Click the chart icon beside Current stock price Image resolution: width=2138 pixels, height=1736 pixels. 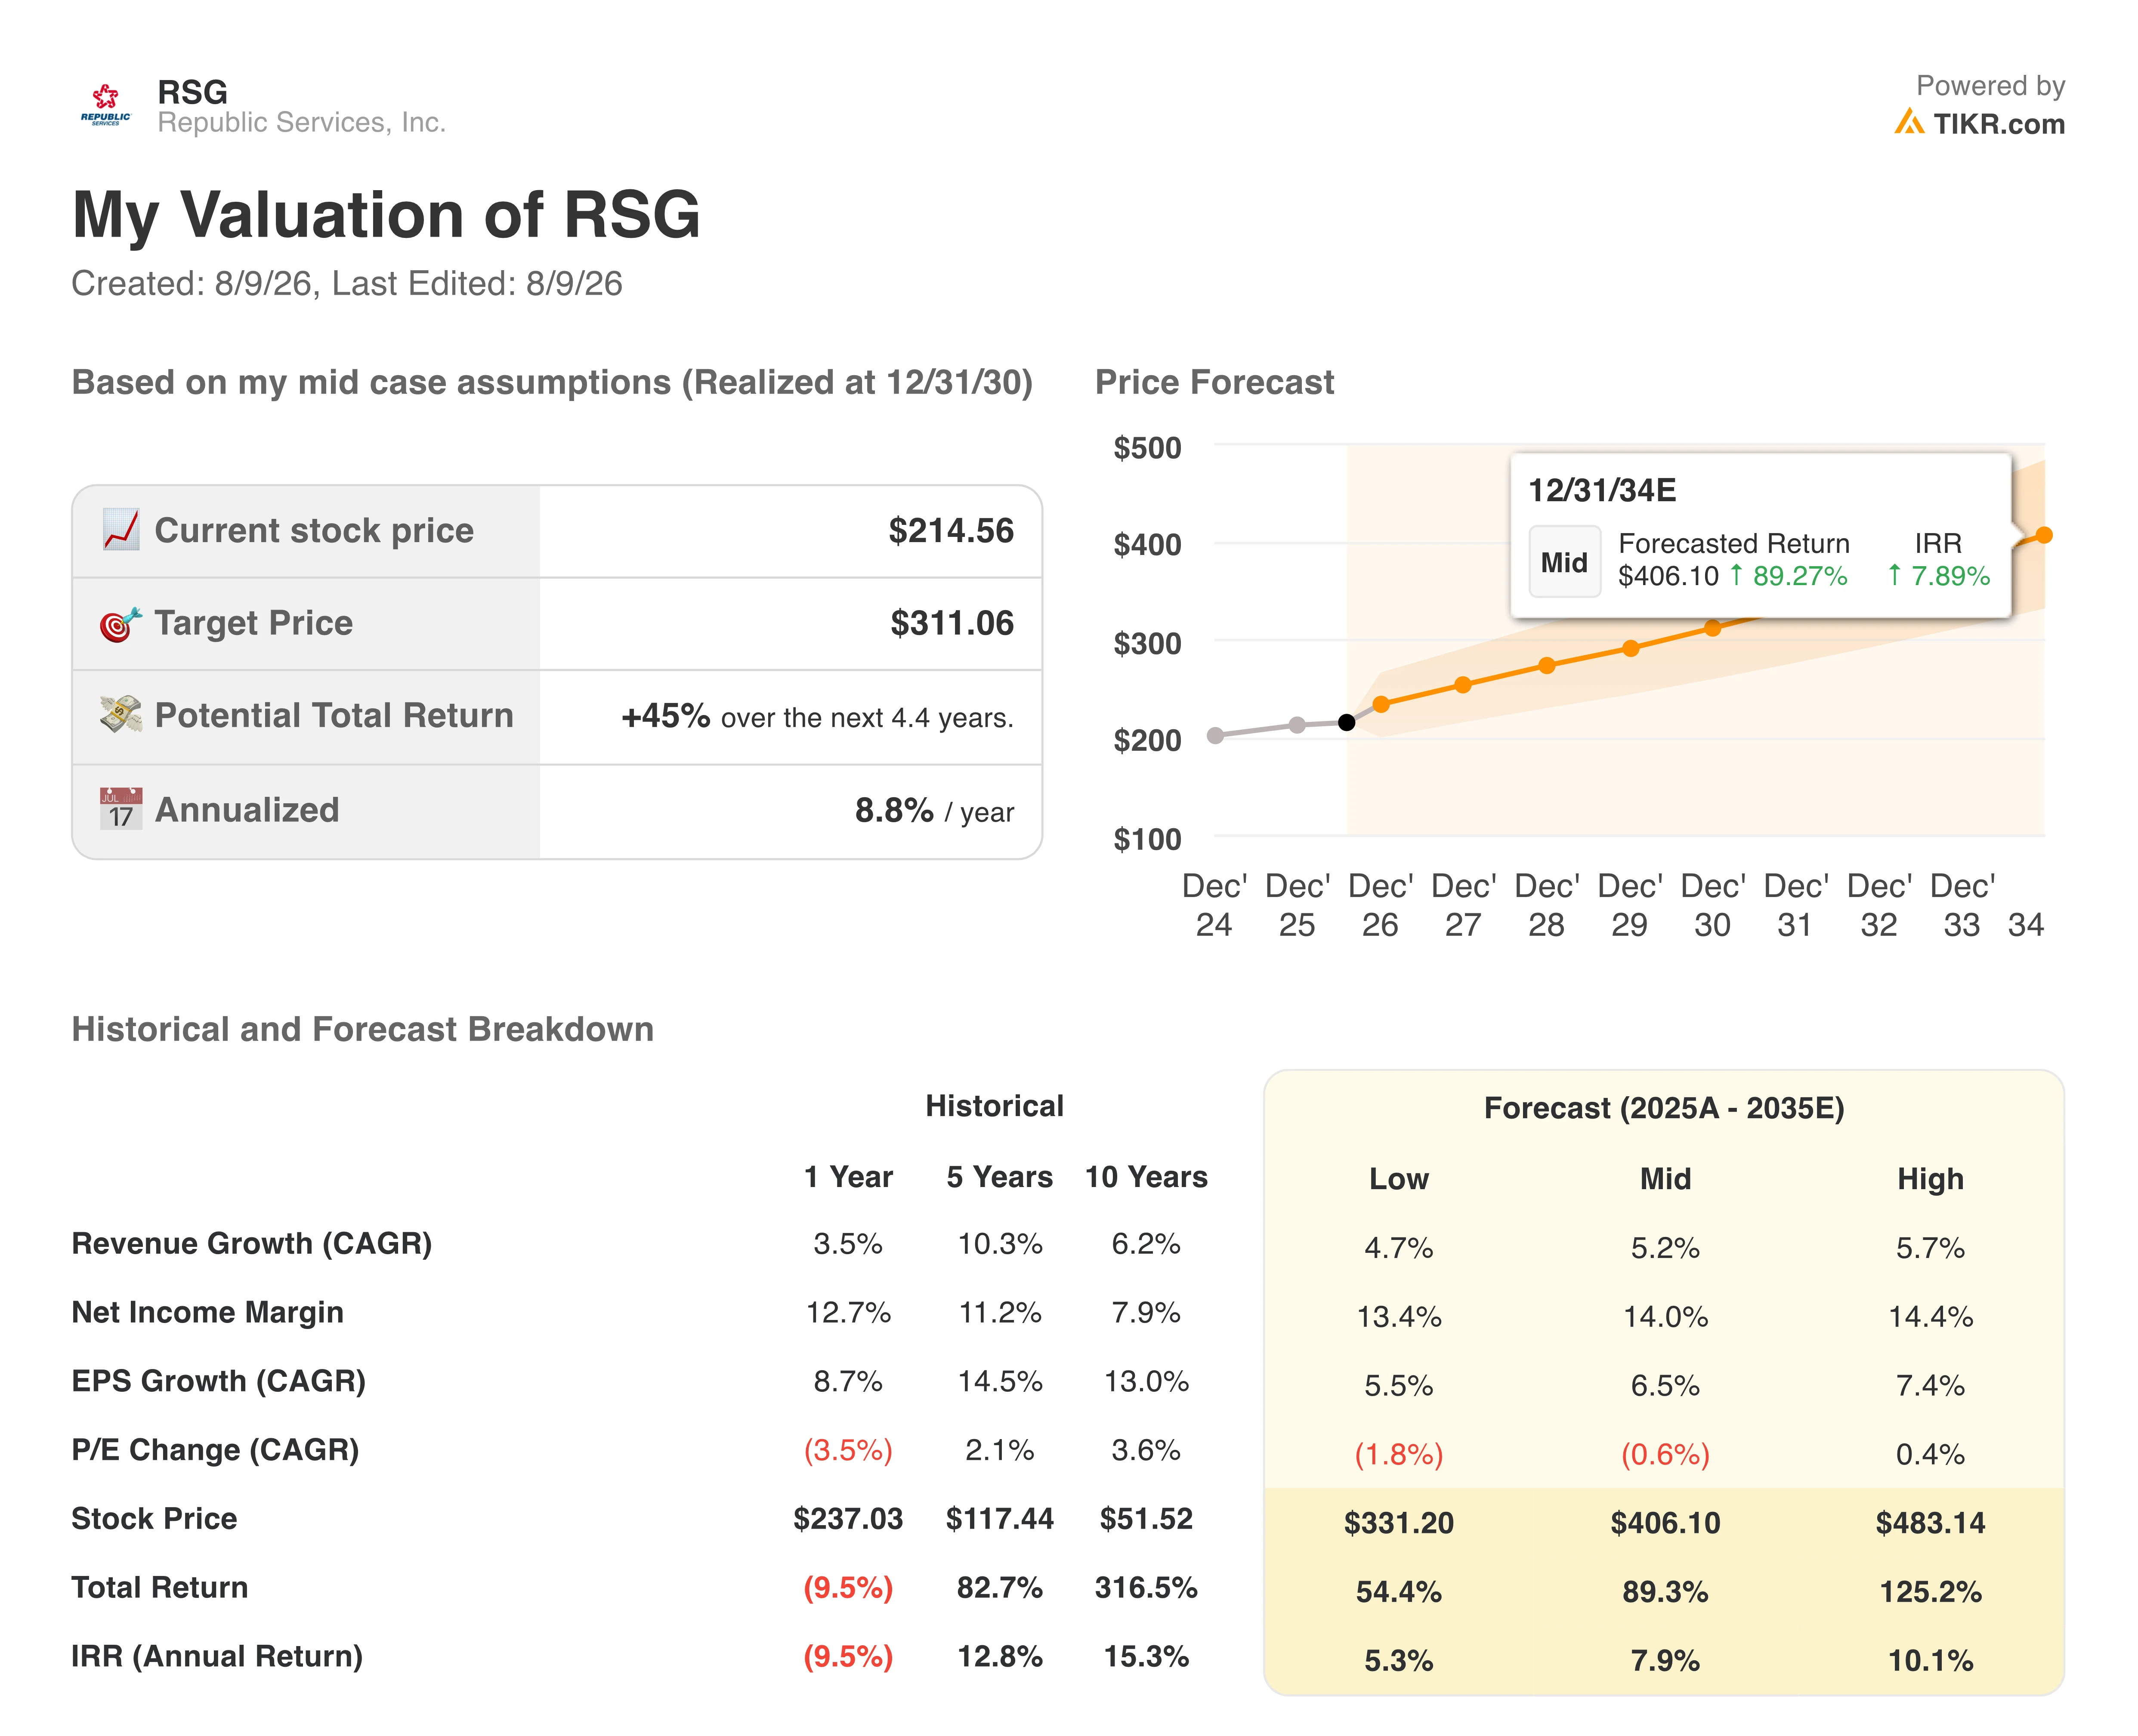(121, 530)
